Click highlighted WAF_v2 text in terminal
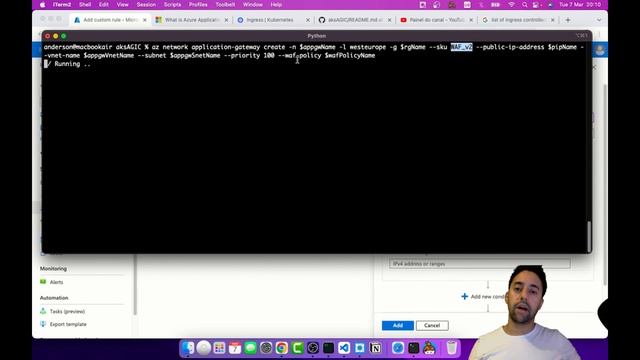The height and width of the screenshot is (360, 640). (x=461, y=47)
